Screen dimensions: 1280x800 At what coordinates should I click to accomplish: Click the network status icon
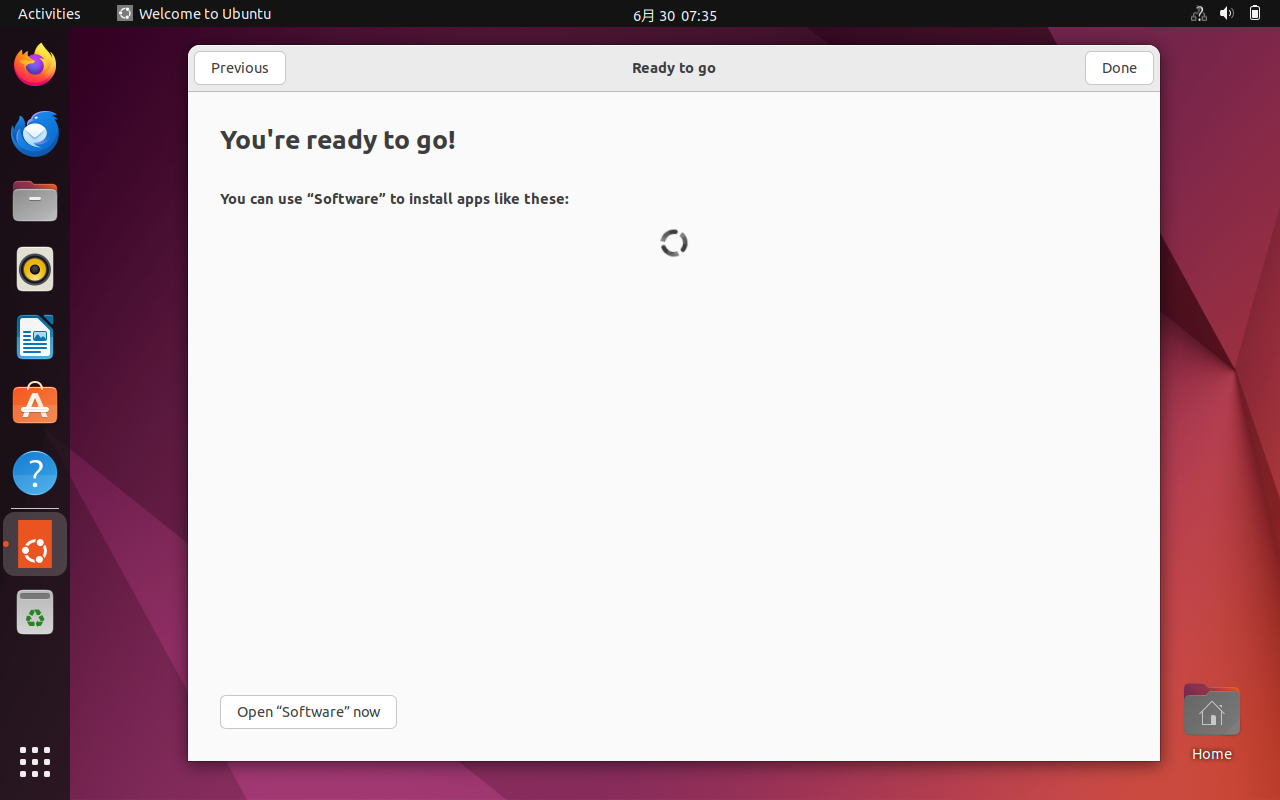pyautogui.click(x=1198, y=14)
